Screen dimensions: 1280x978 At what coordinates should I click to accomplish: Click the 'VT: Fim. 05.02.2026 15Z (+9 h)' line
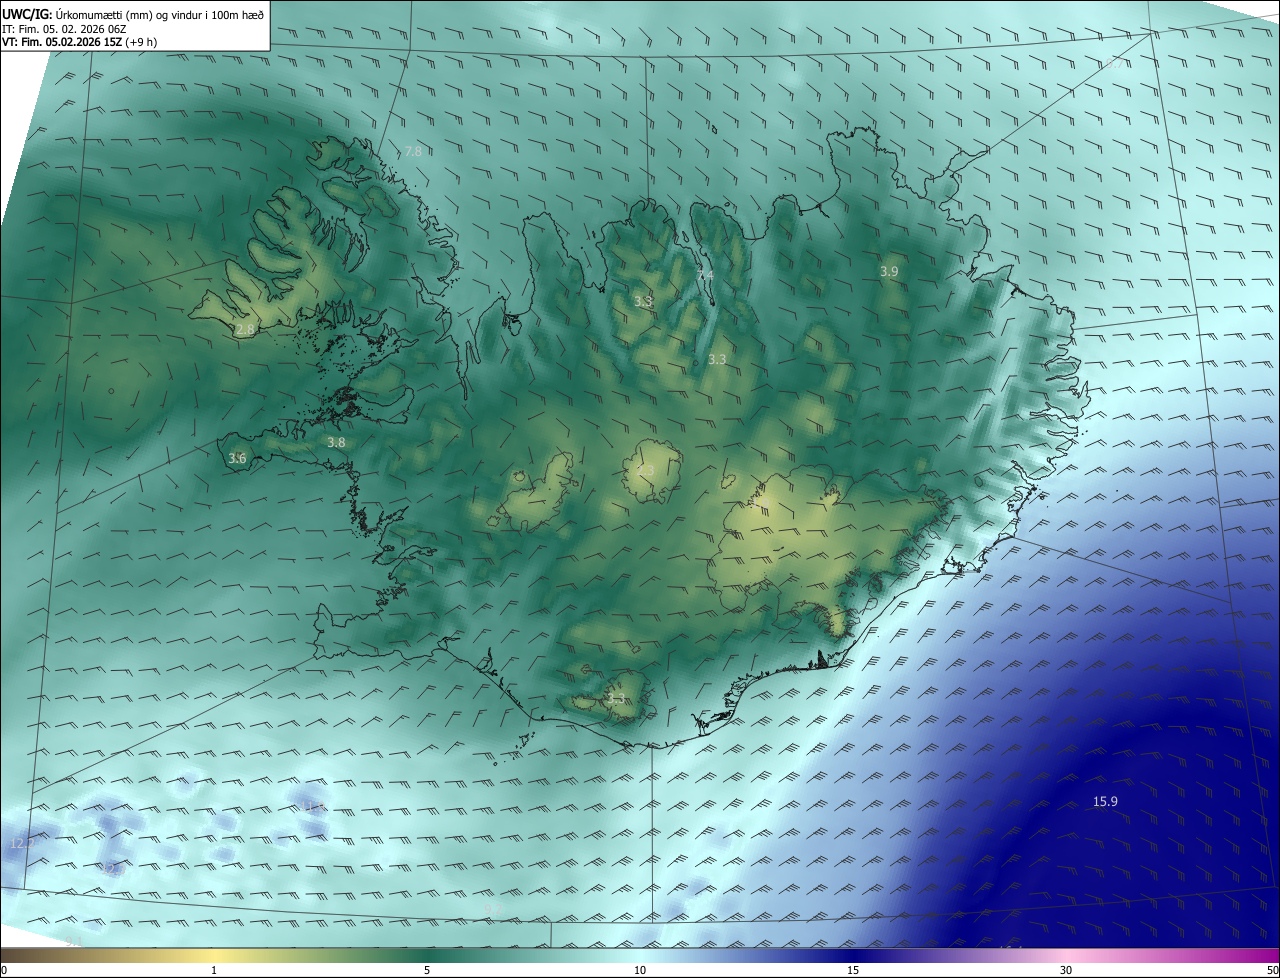[79, 42]
